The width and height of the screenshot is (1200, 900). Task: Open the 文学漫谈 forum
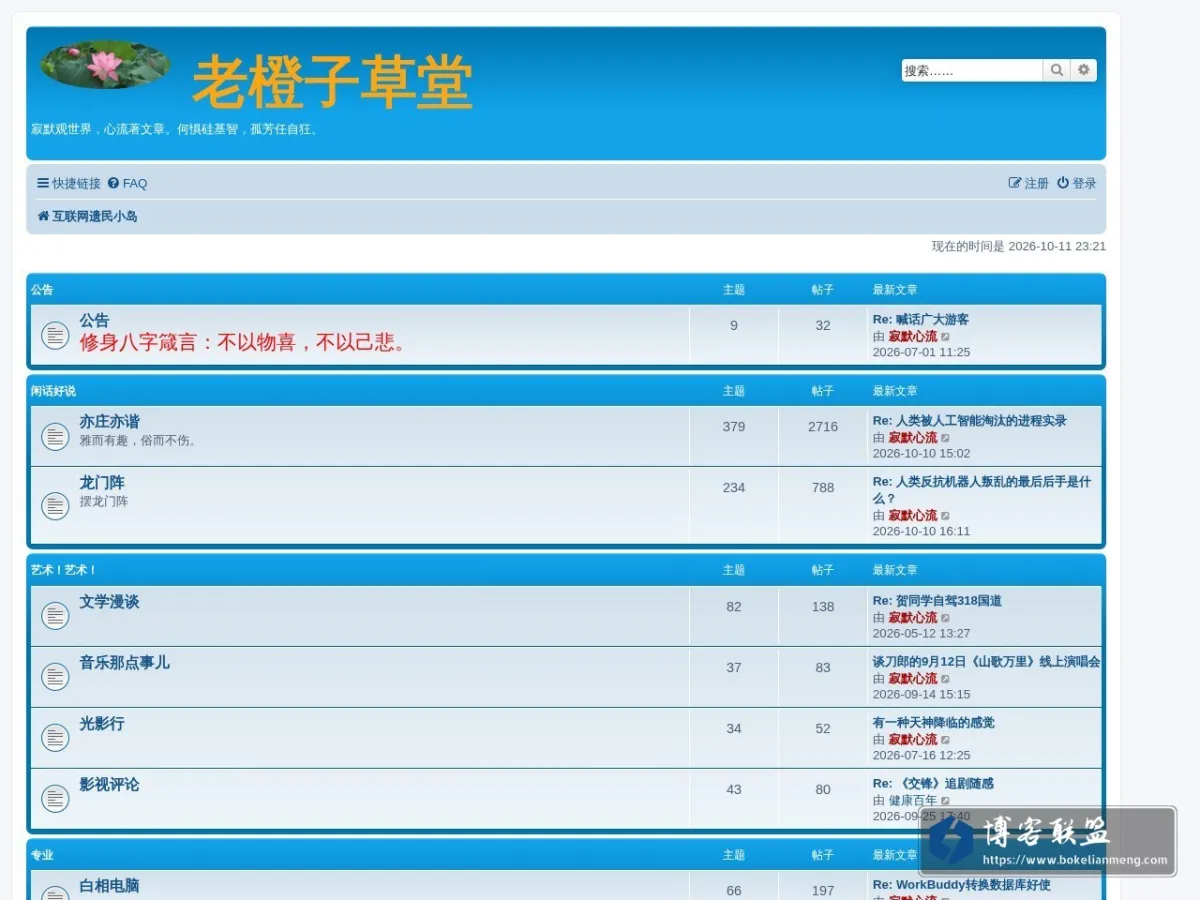pos(110,602)
